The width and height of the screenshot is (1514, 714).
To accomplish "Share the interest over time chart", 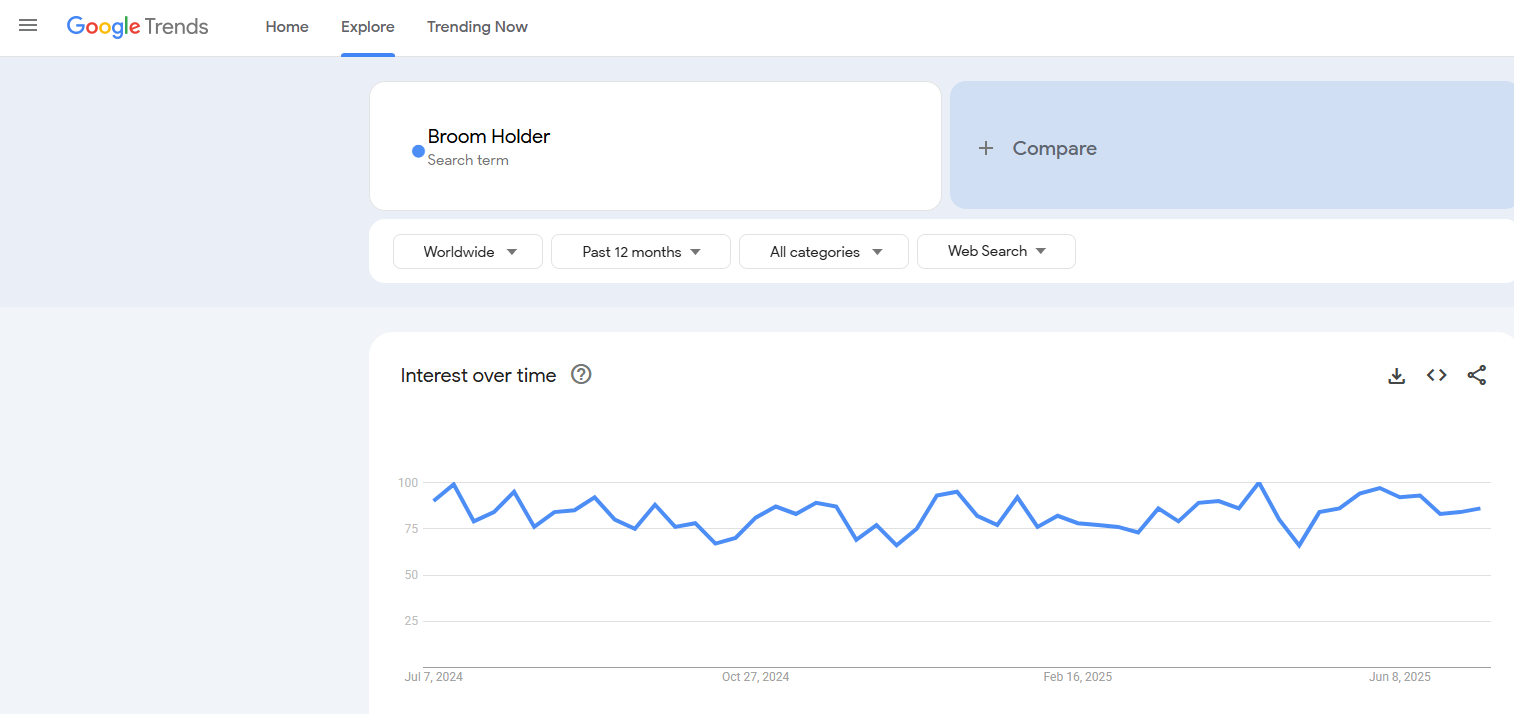I will (x=1477, y=375).
